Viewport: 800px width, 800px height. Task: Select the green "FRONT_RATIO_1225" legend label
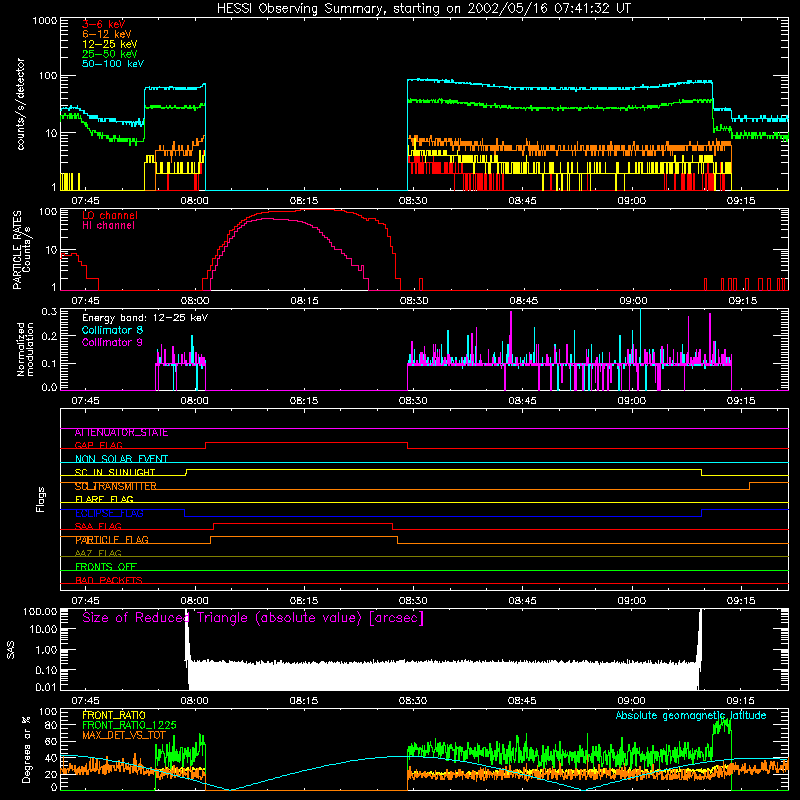[x=129, y=725]
